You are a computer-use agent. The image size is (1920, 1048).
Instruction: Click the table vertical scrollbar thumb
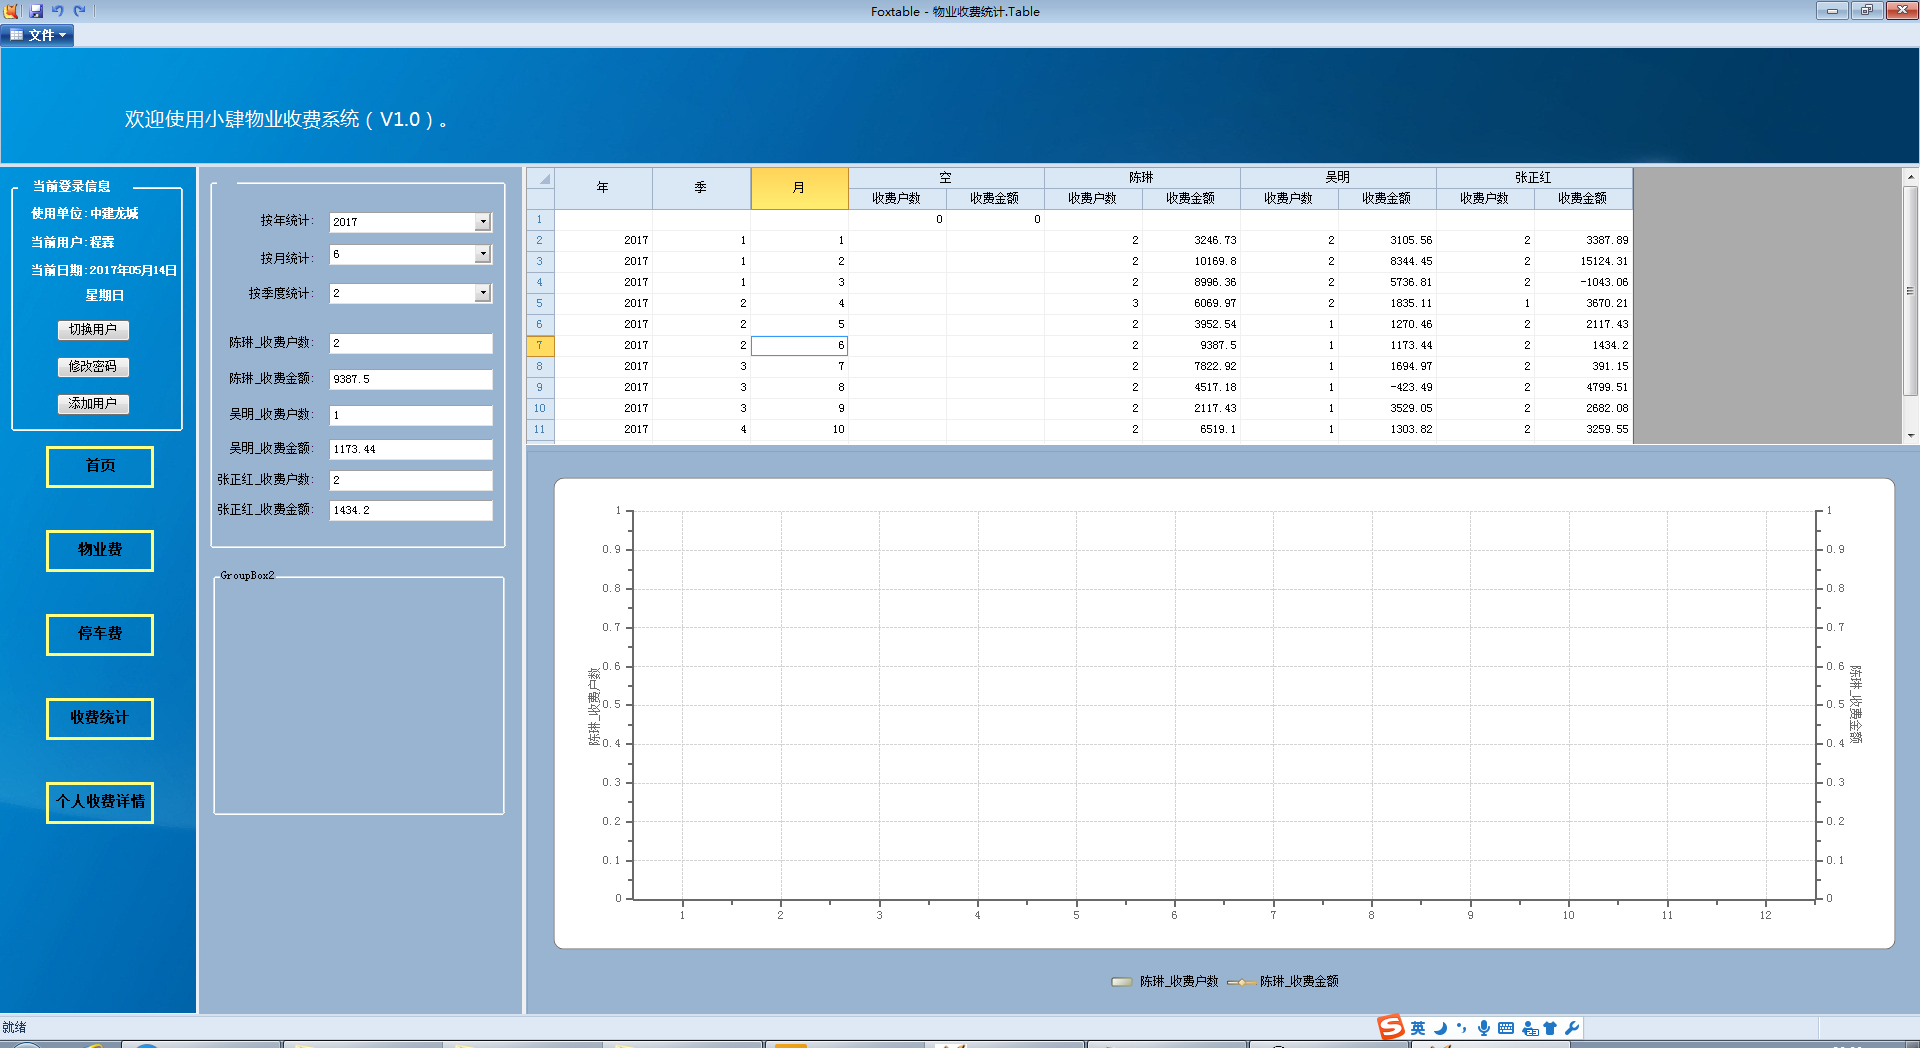[1910, 291]
